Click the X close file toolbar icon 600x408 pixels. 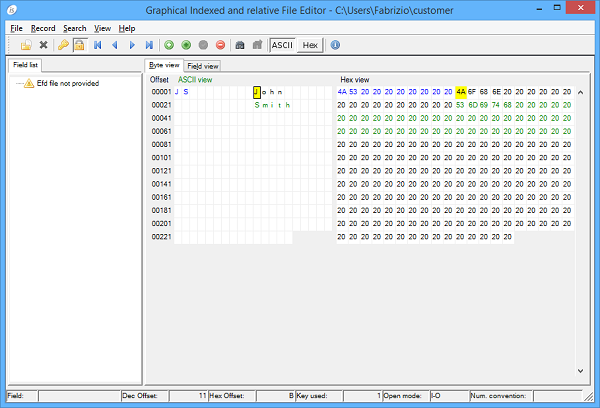pyautogui.click(x=43, y=45)
